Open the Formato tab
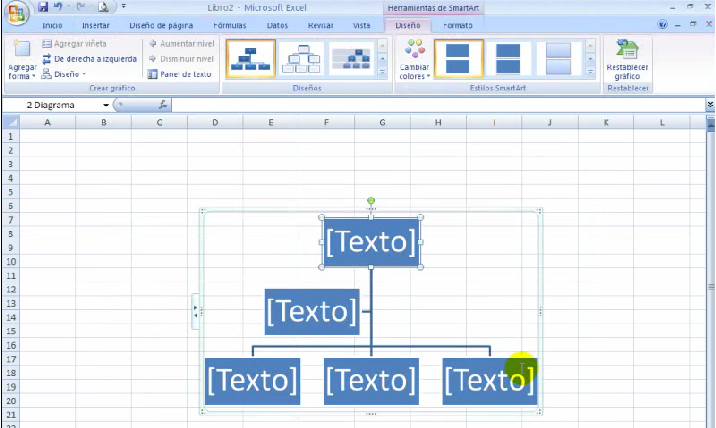Viewport: 716px width, 428px height. 458,24
